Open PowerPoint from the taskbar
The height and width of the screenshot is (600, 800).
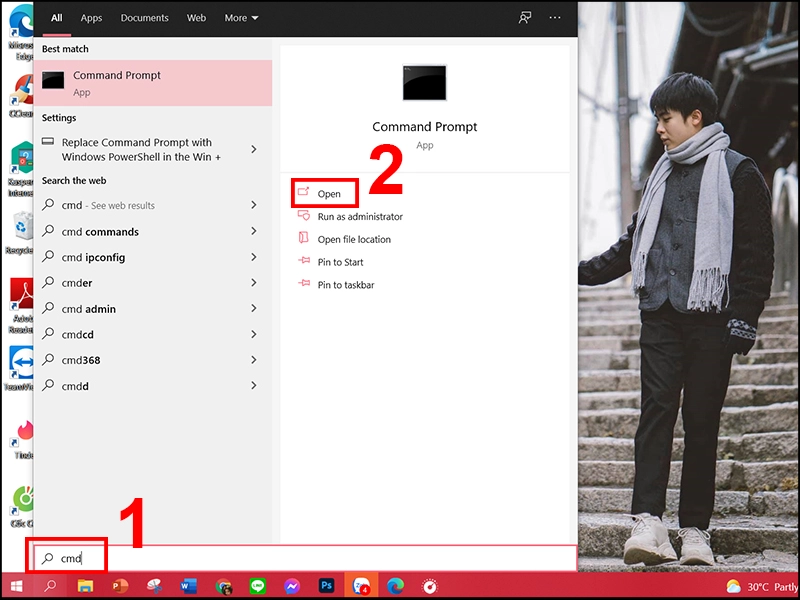[120, 585]
